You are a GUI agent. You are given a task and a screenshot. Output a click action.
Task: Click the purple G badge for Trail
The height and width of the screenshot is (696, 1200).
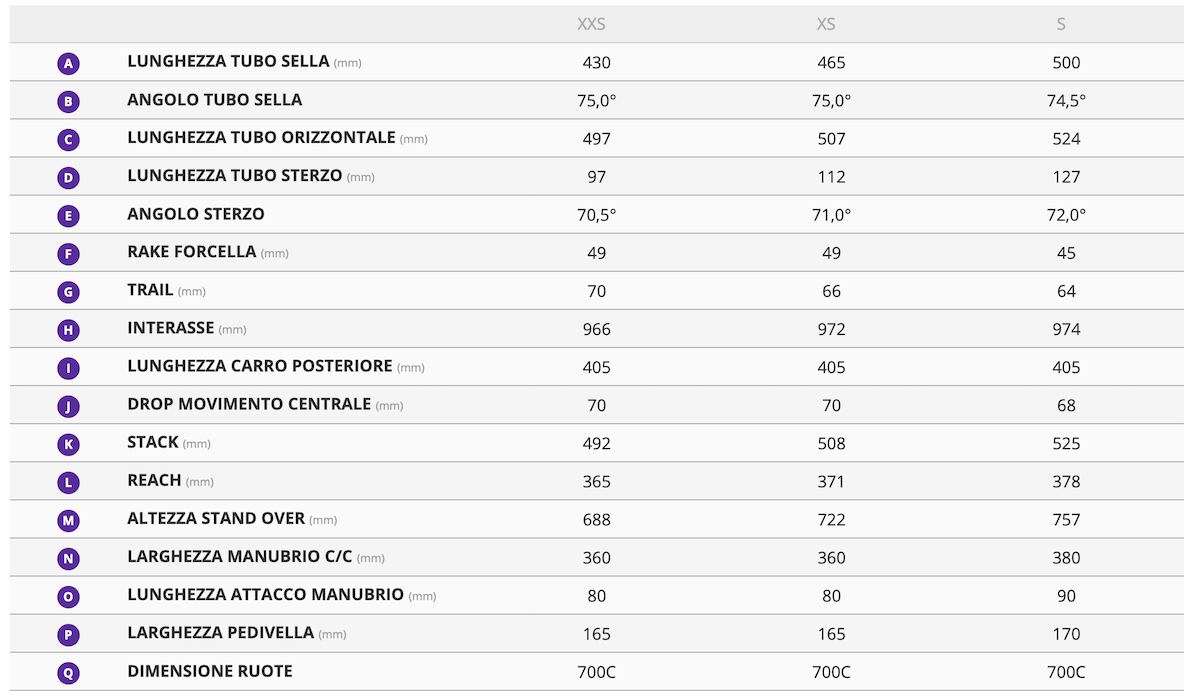(68, 292)
